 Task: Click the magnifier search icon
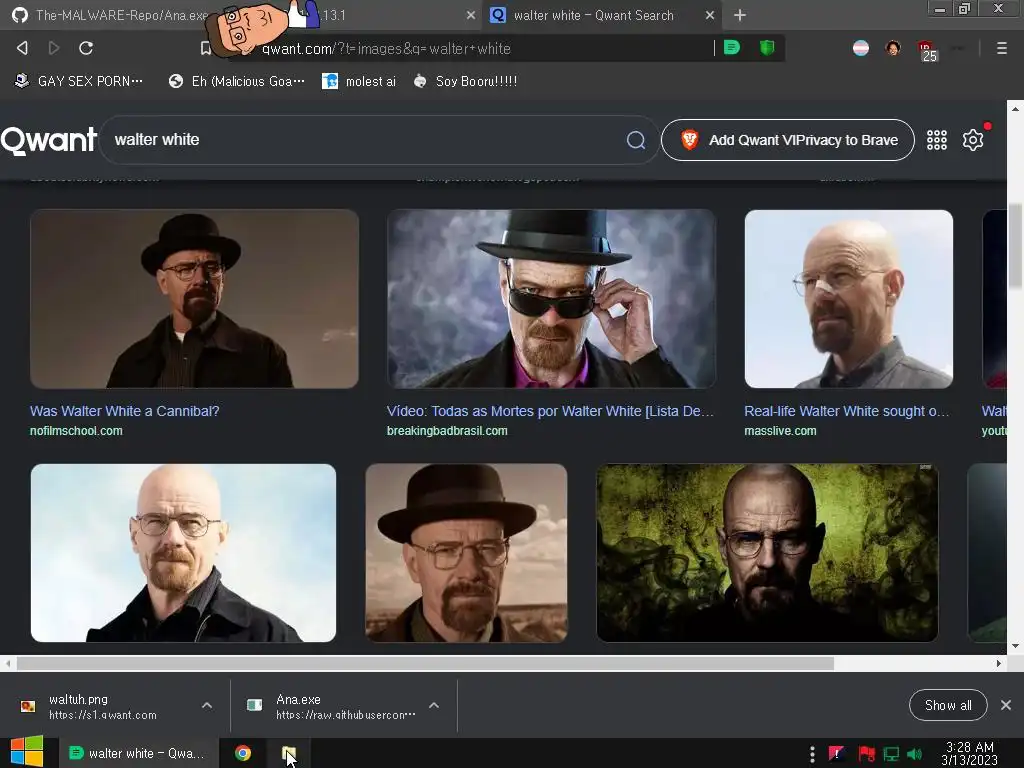pos(636,140)
